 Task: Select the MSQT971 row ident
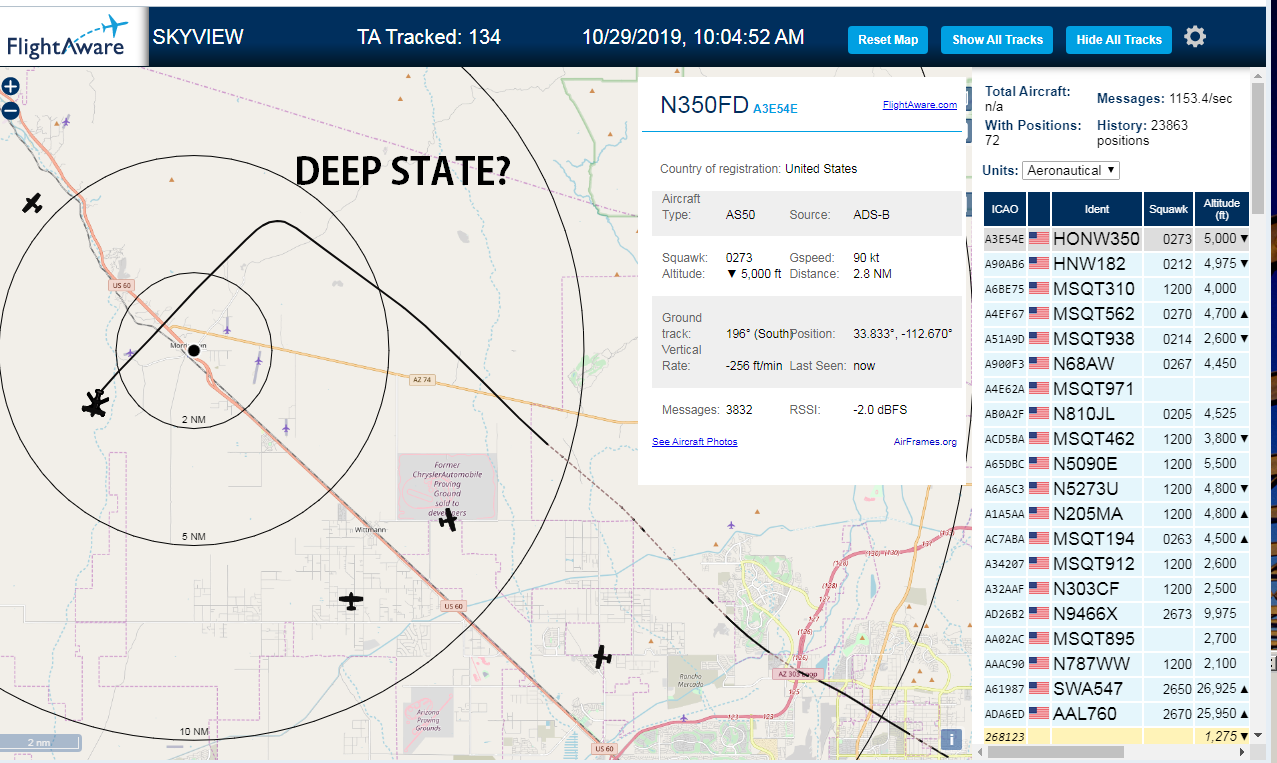click(1096, 389)
